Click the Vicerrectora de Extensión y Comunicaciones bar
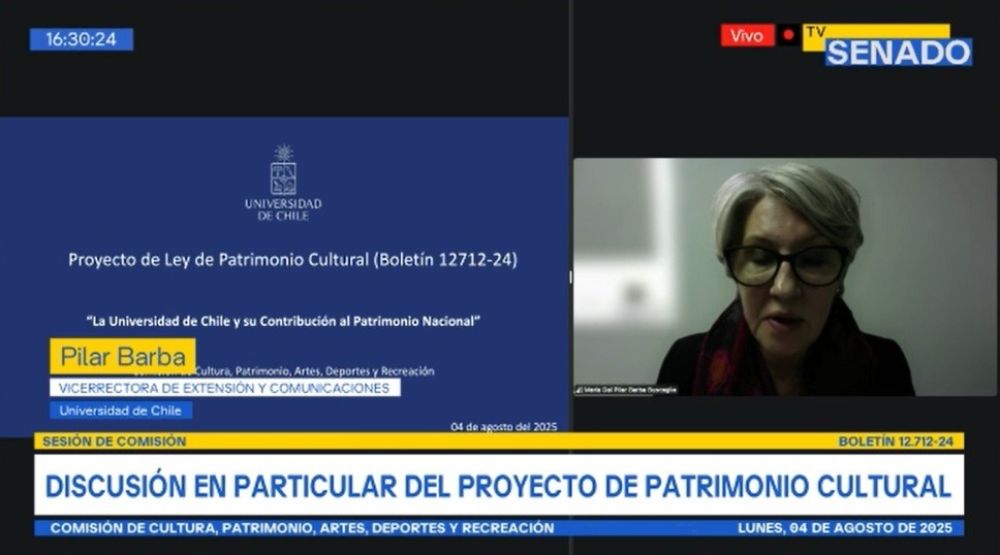This screenshot has width=1000, height=555. 225,388
